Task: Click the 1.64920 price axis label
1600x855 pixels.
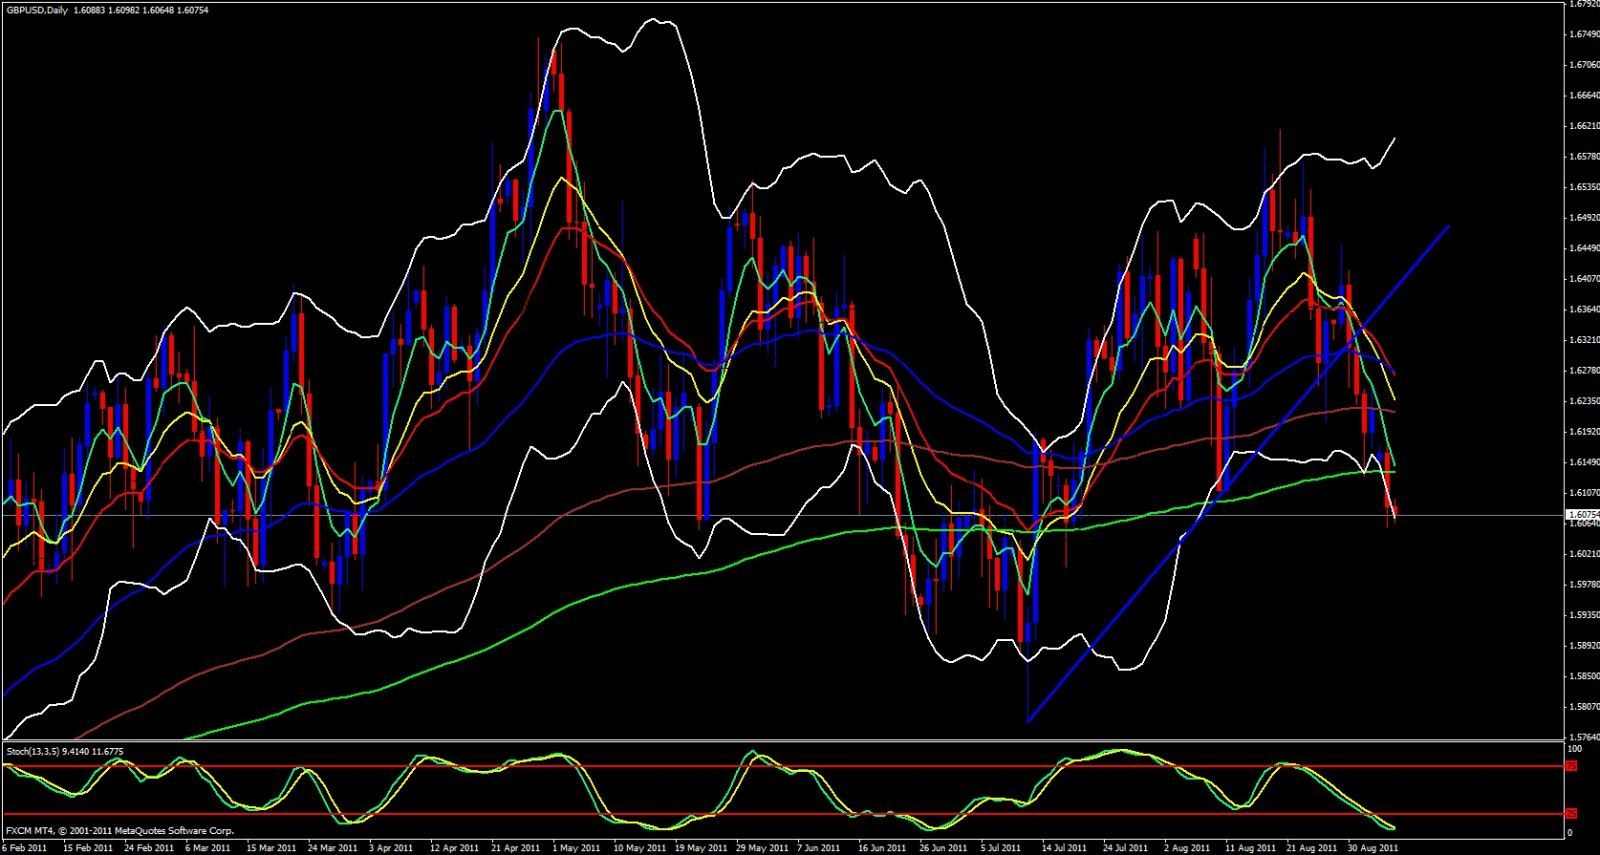Action: click(1583, 218)
